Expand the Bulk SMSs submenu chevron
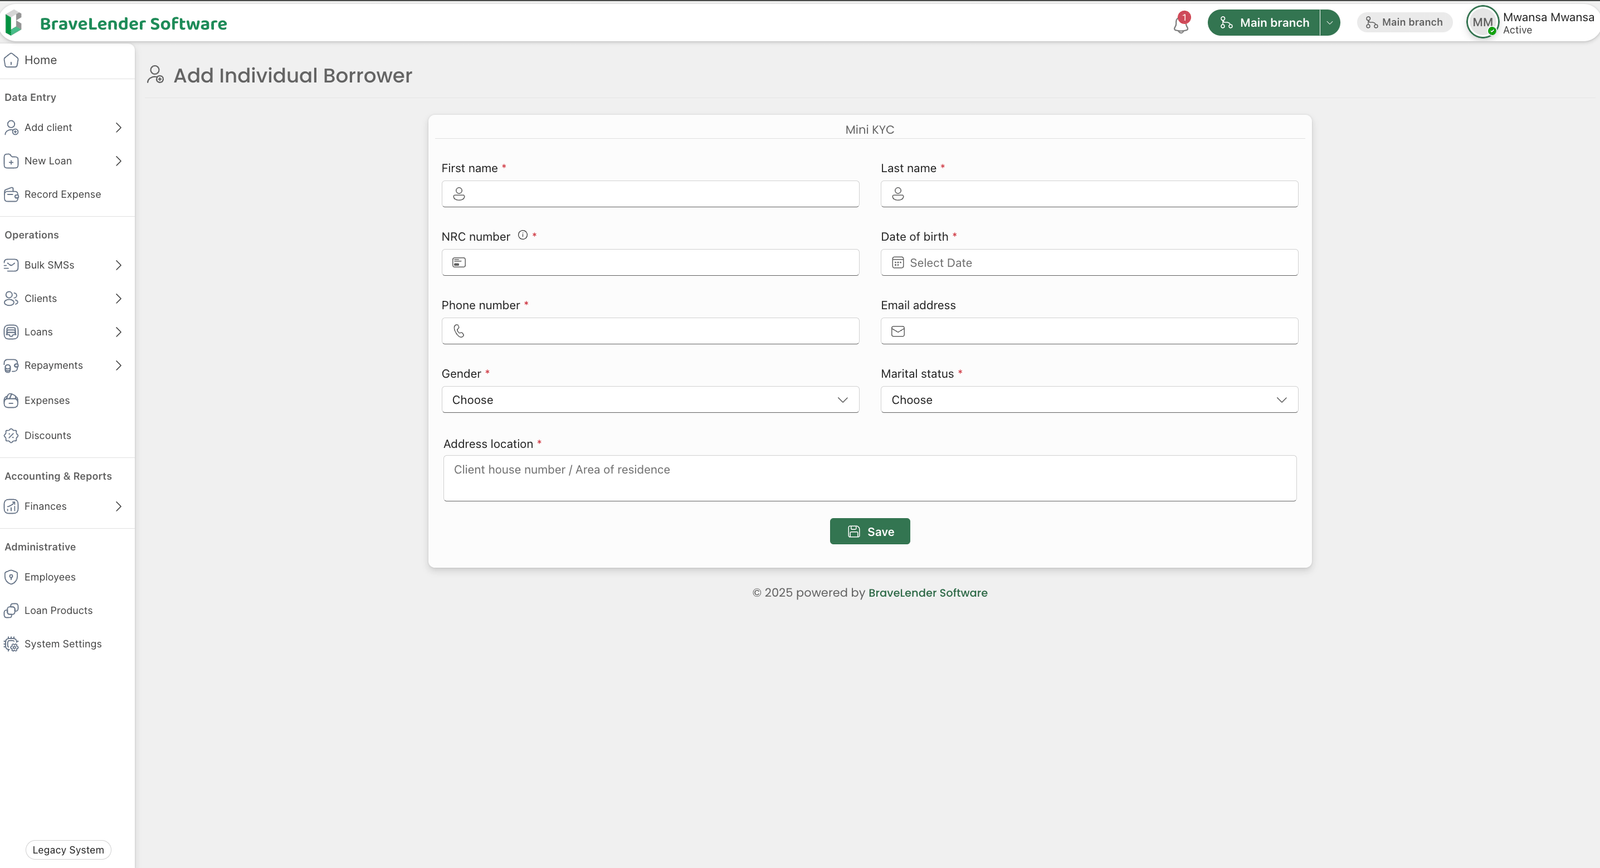This screenshot has height=868, width=1600. [118, 265]
